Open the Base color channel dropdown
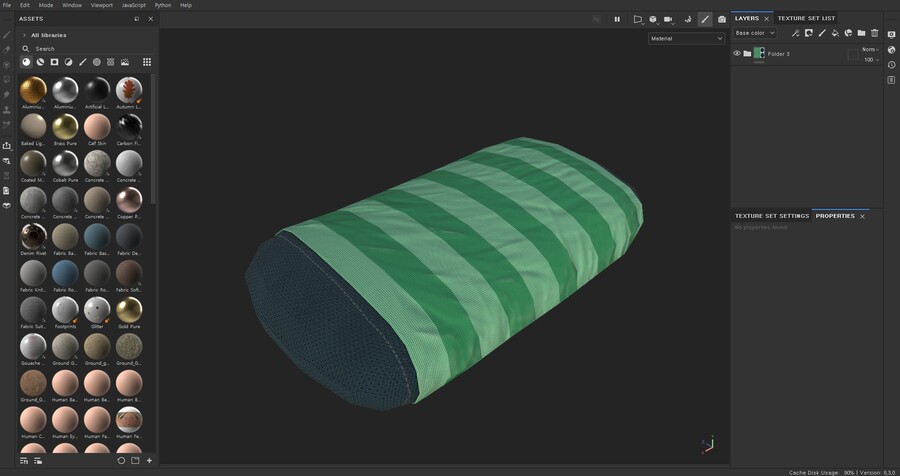Image resolution: width=900 pixels, height=476 pixels. [756, 33]
